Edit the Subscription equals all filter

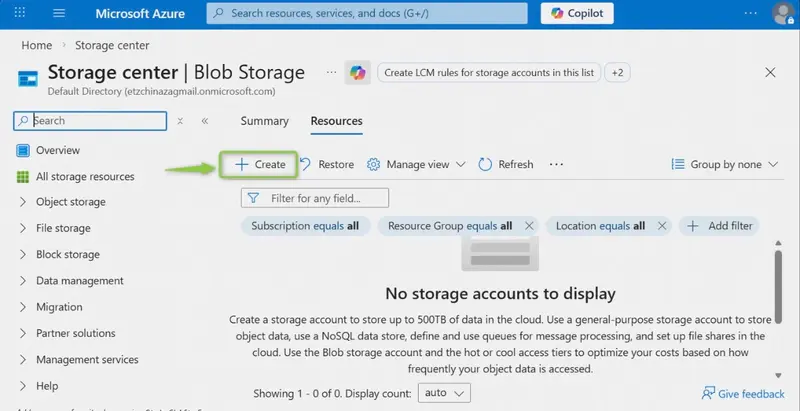click(x=305, y=226)
